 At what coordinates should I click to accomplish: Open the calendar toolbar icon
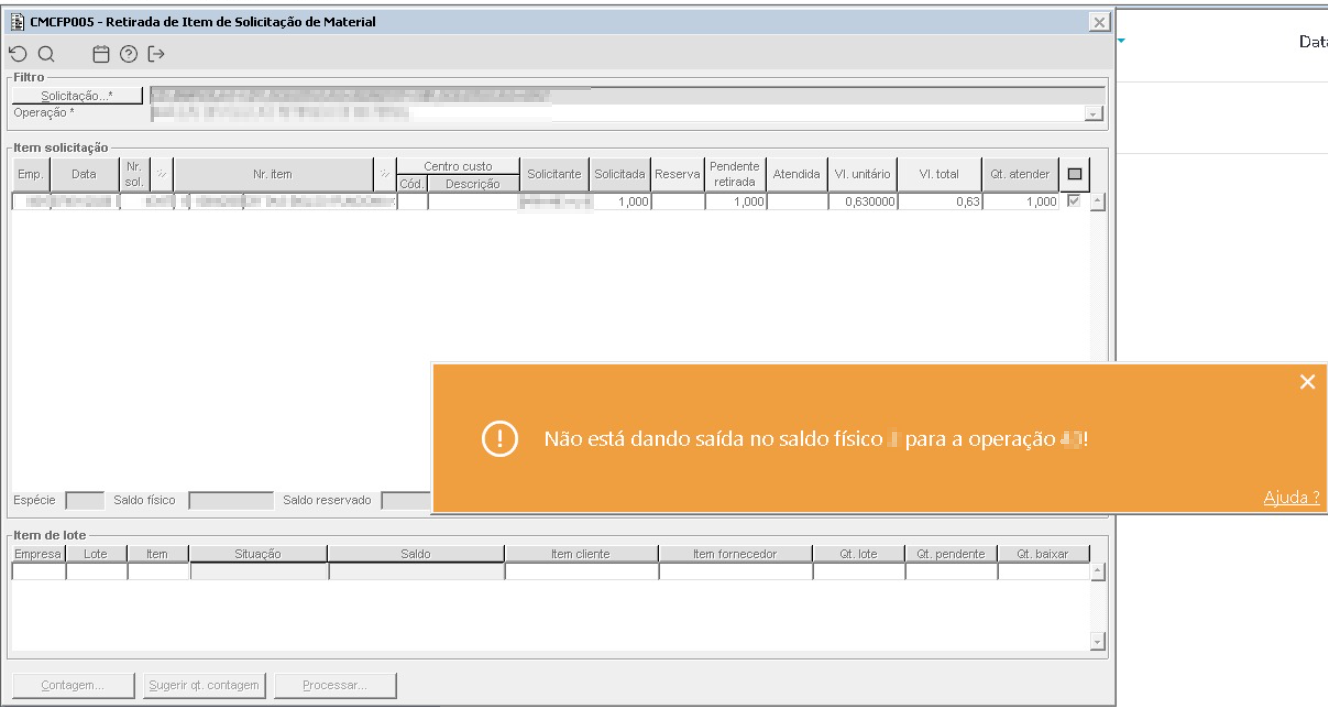click(100, 53)
